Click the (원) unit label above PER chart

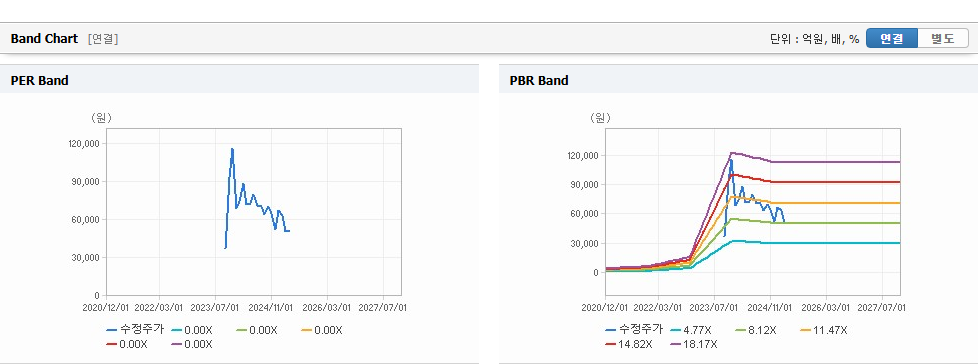pos(101,117)
